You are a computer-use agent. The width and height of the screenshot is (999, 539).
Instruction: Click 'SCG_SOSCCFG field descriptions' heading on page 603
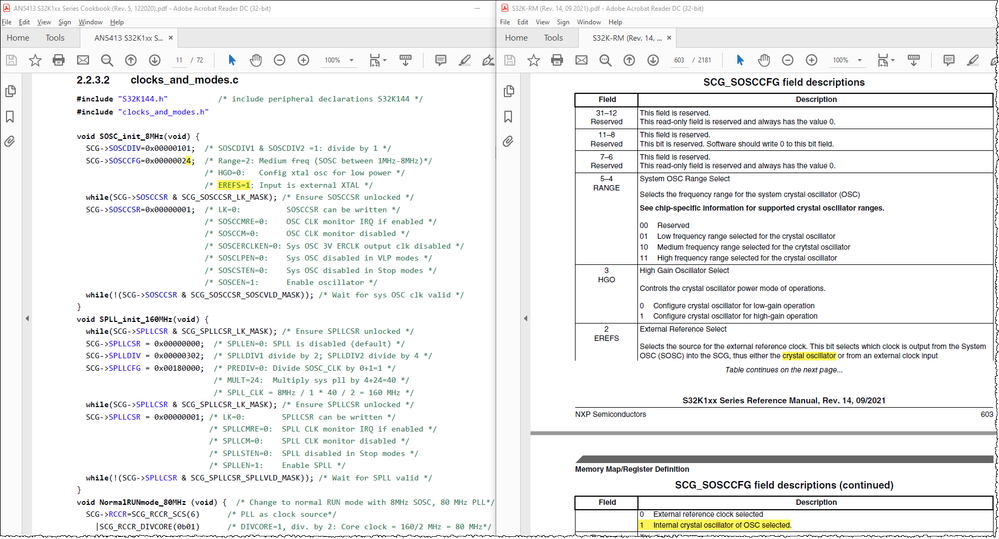coord(784,82)
